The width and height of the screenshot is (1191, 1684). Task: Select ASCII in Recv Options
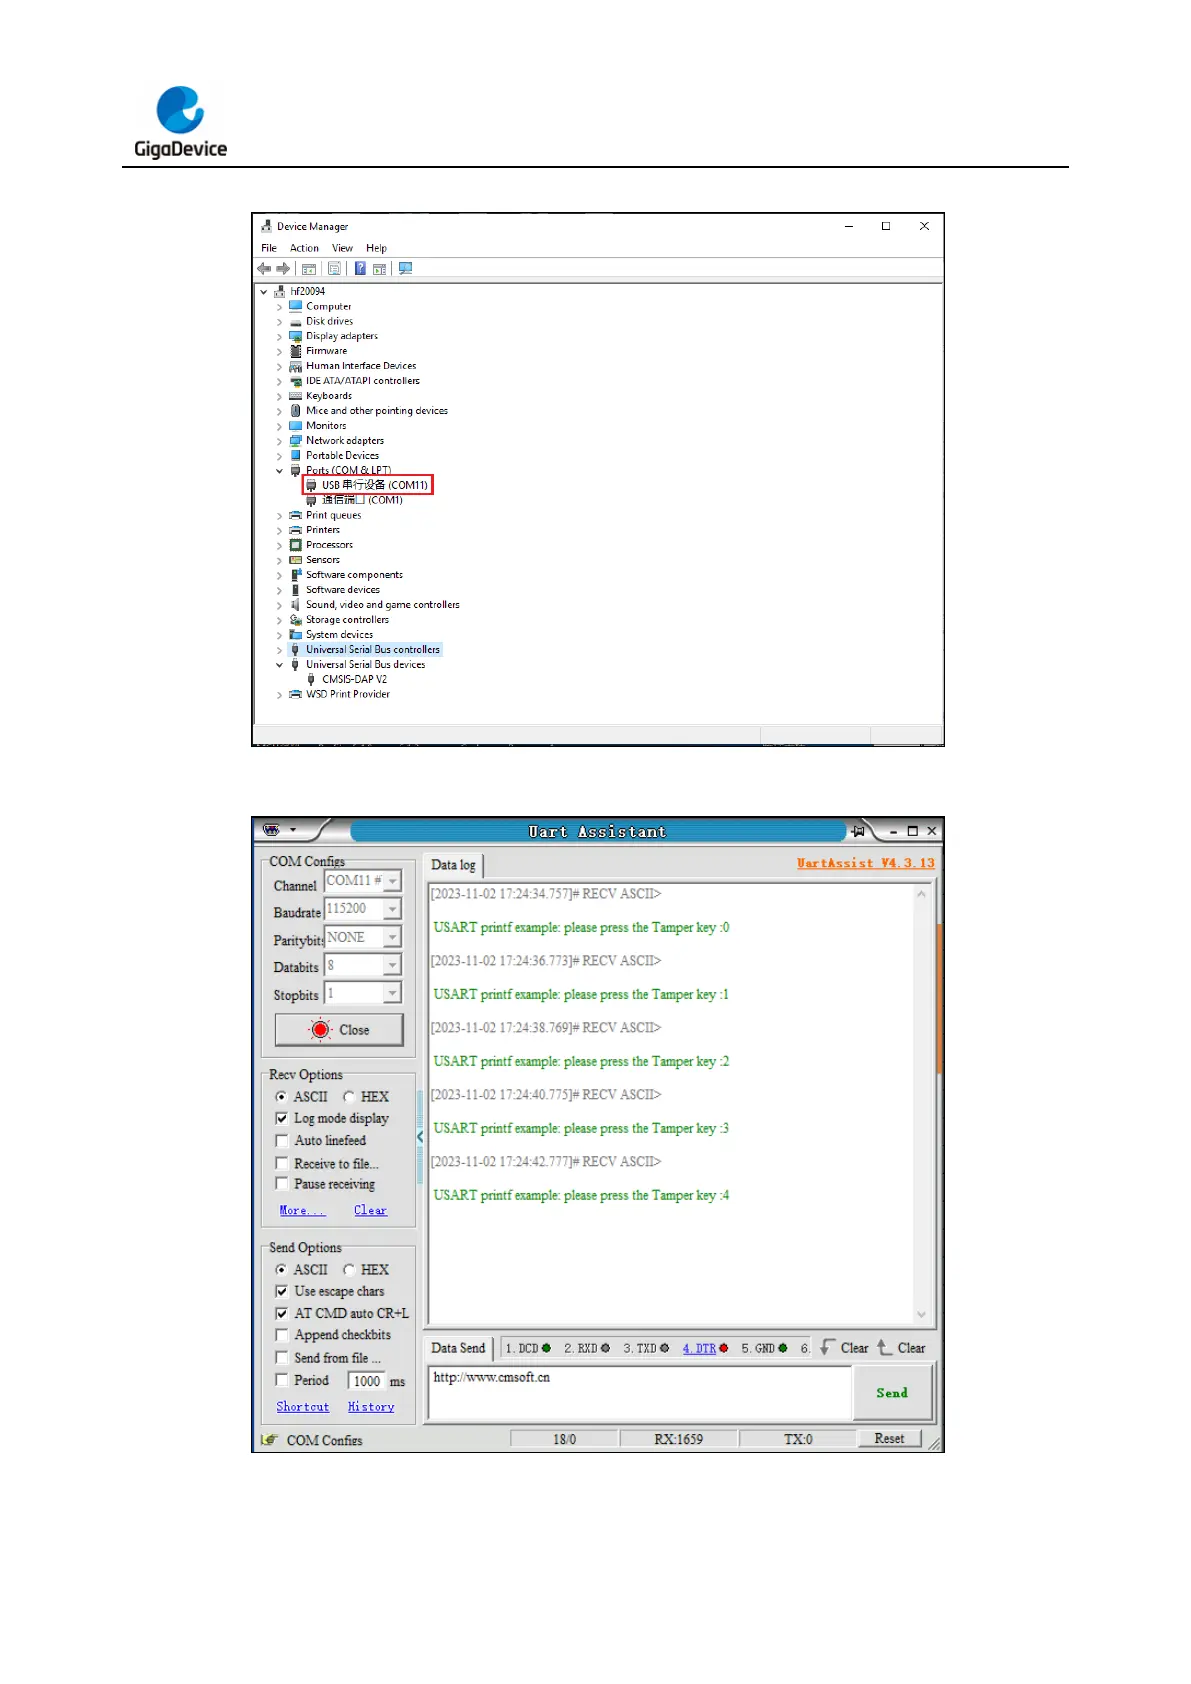281,1097
